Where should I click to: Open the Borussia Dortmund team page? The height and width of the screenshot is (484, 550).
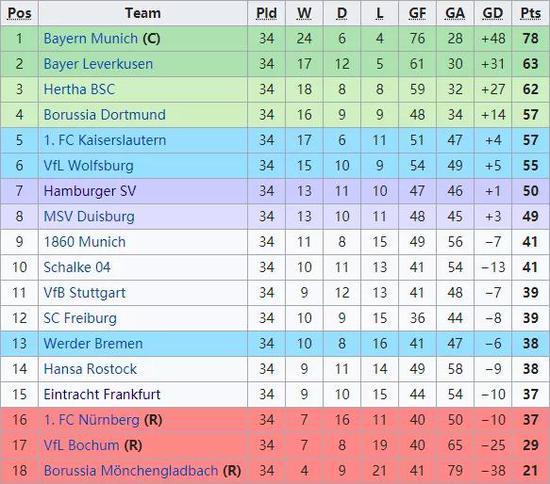coord(105,115)
